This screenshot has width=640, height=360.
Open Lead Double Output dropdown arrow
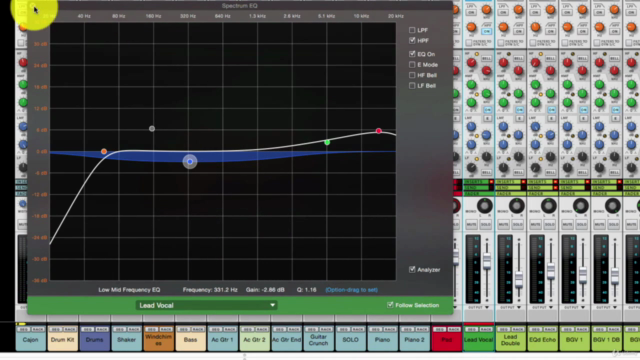coord(519,307)
